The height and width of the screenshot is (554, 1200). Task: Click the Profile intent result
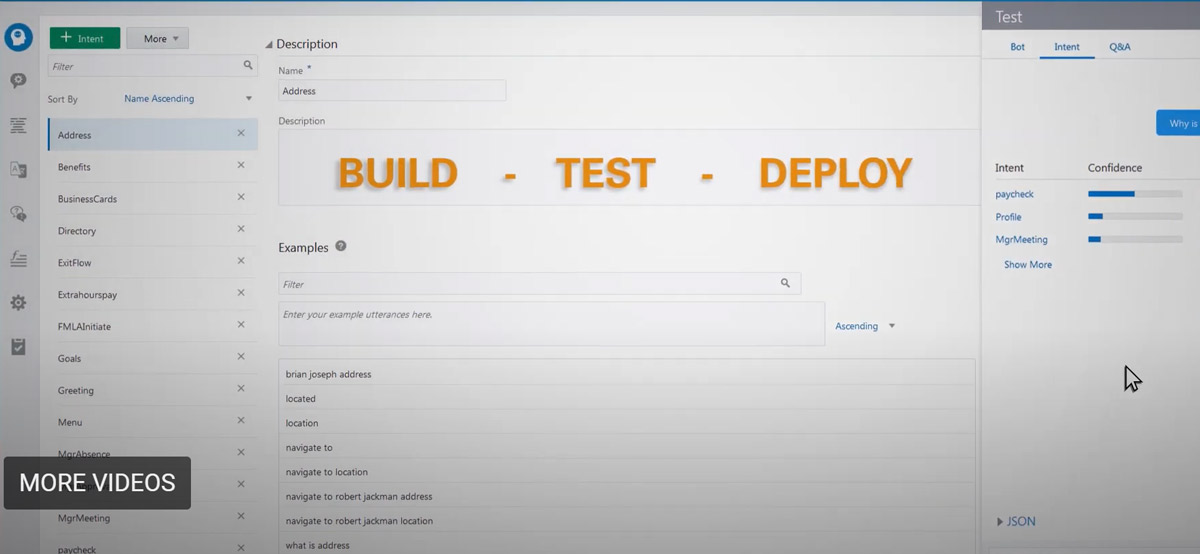pyautogui.click(x=1008, y=217)
